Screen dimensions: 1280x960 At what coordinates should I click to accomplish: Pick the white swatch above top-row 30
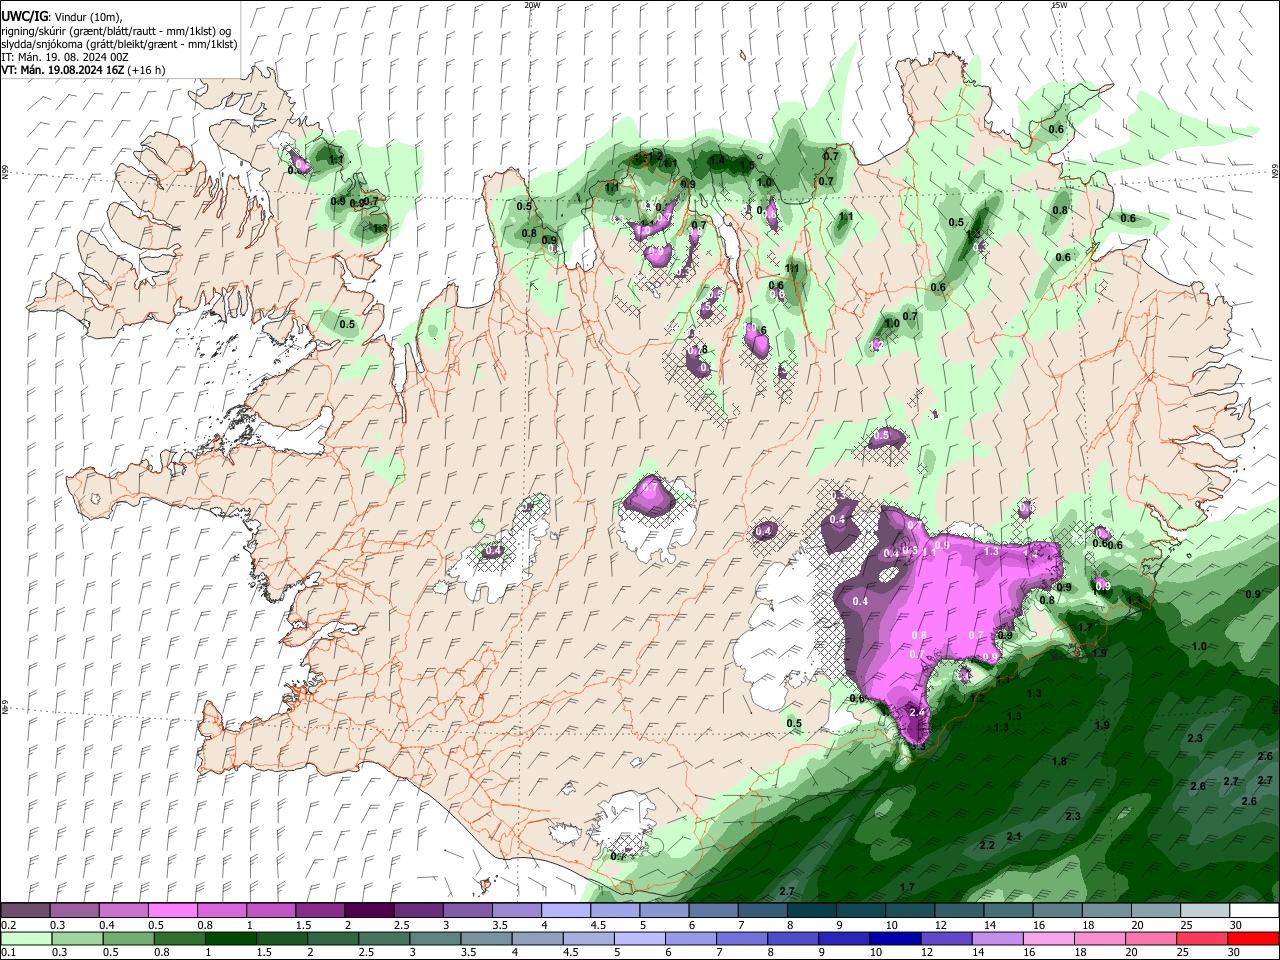pyautogui.click(x=1254, y=911)
